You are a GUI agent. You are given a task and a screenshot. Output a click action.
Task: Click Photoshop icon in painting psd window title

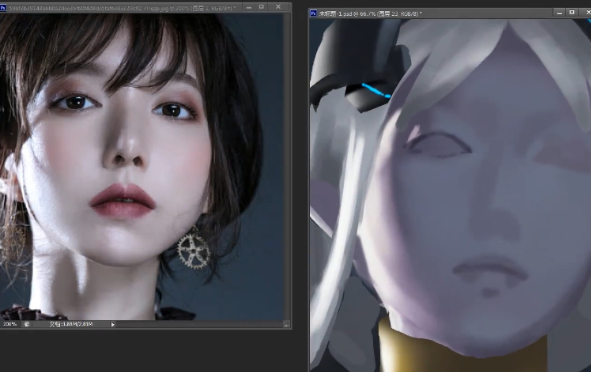tap(313, 14)
